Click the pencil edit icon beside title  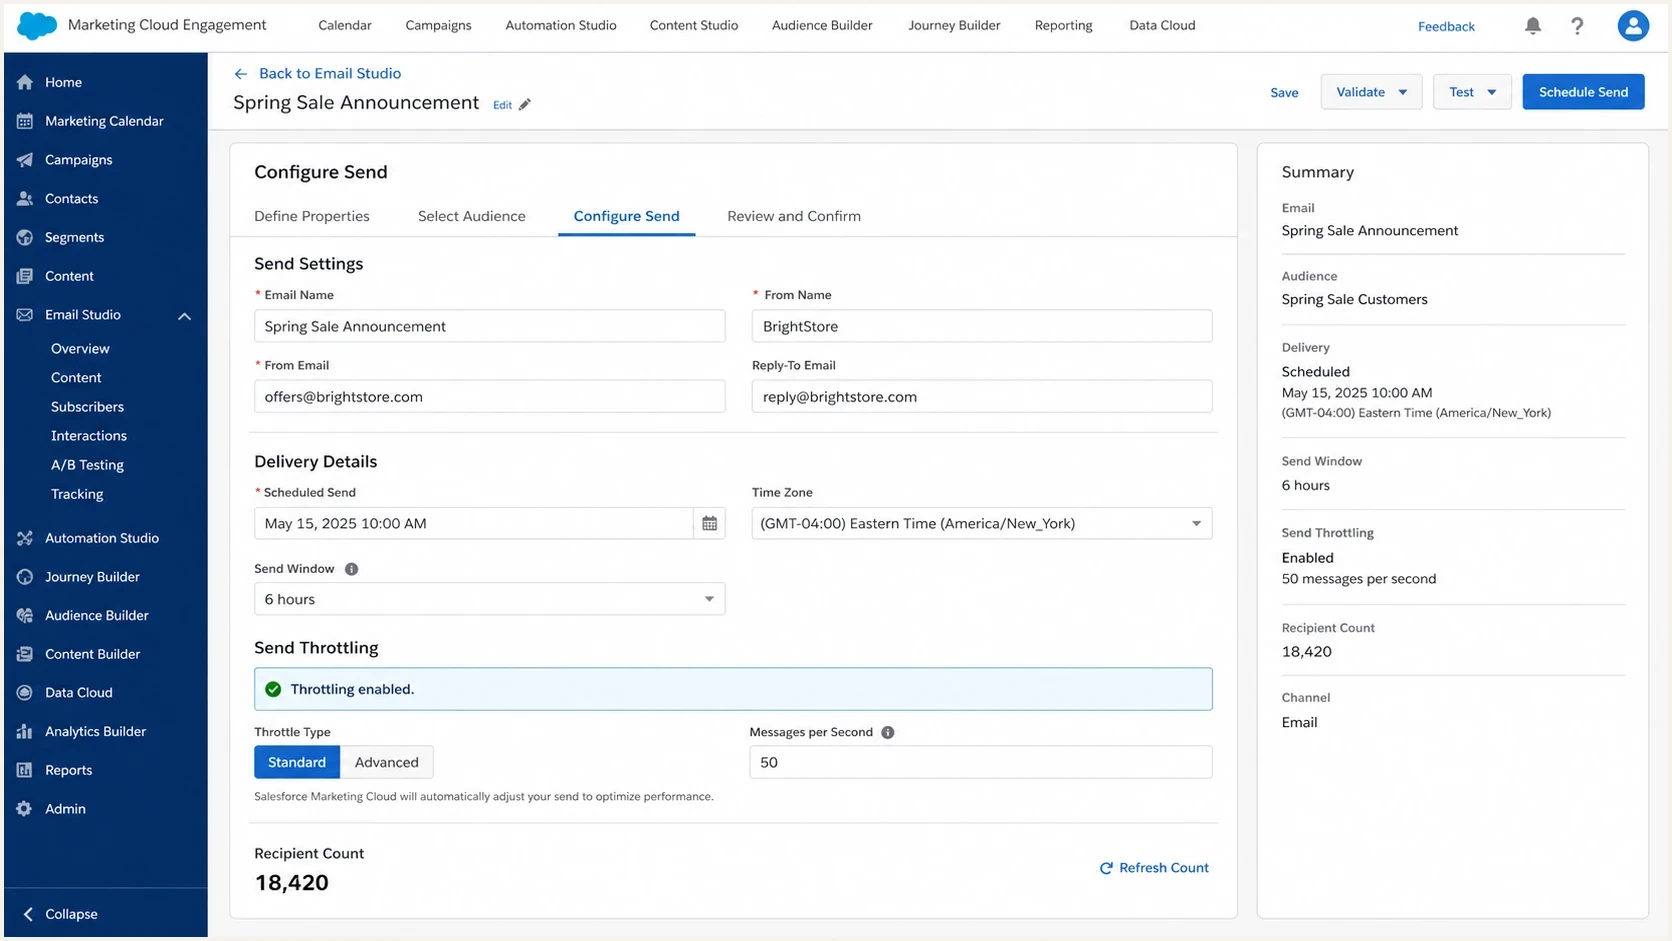[x=525, y=105]
